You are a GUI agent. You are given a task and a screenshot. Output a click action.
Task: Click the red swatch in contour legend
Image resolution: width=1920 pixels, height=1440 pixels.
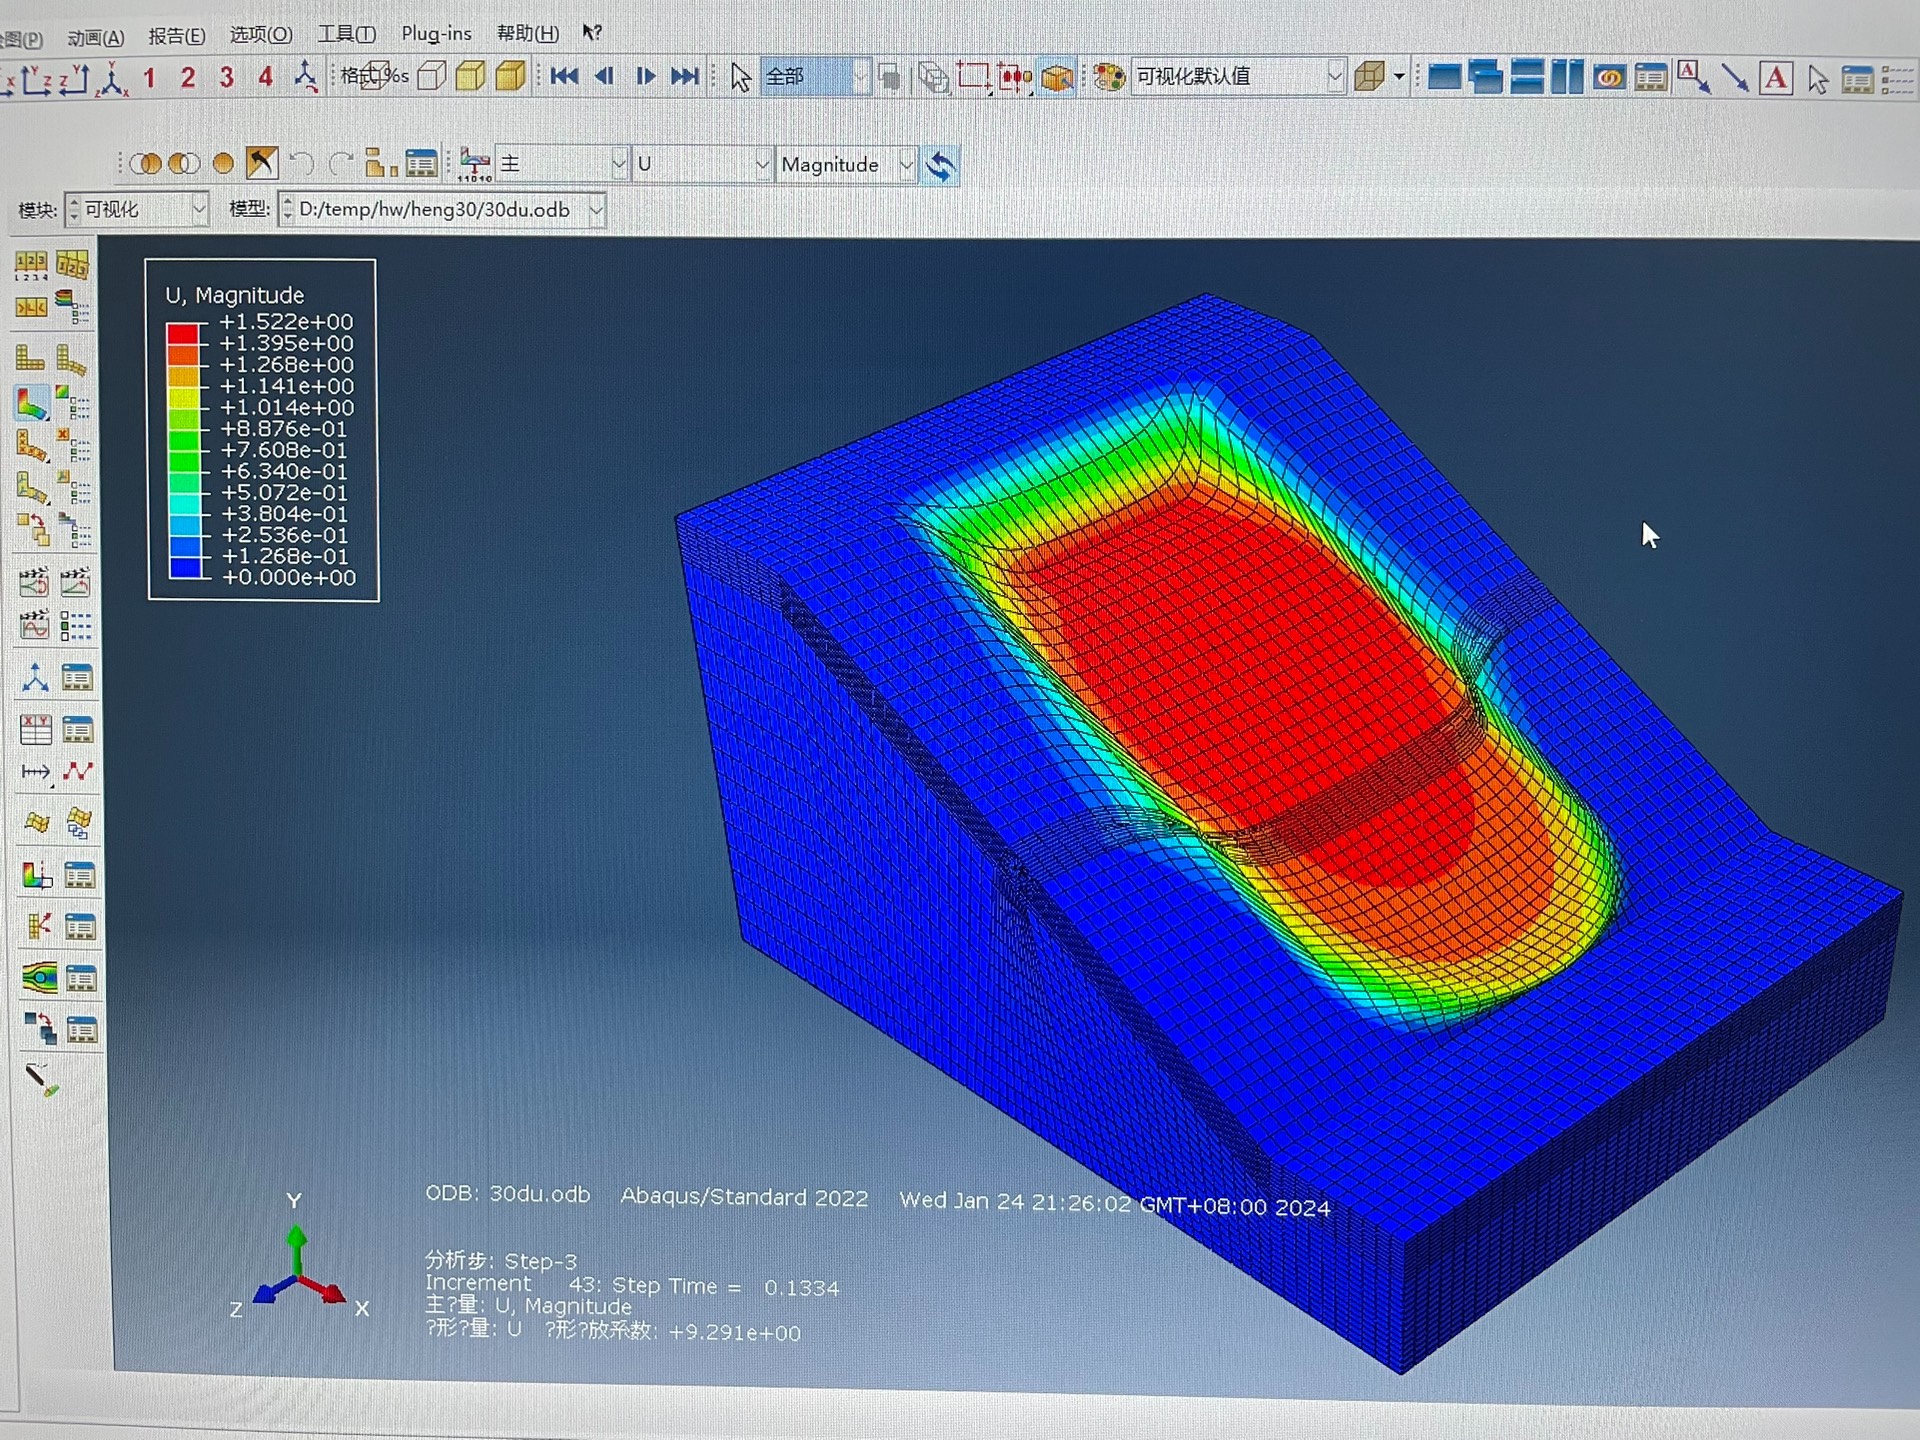coord(182,333)
